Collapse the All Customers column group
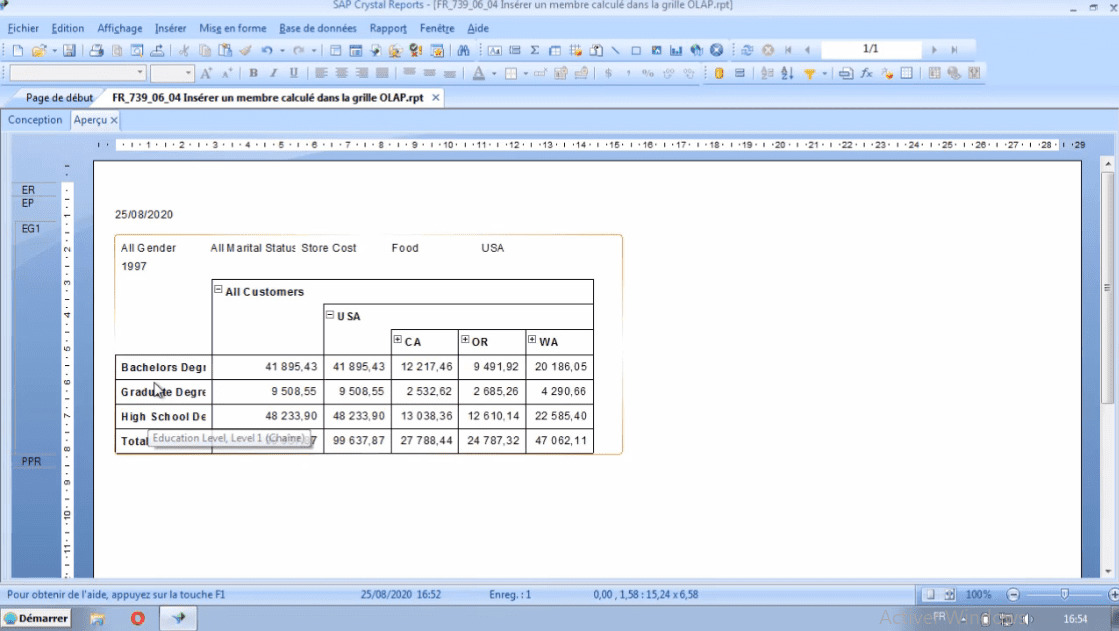The width and height of the screenshot is (1119, 631). (x=218, y=291)
